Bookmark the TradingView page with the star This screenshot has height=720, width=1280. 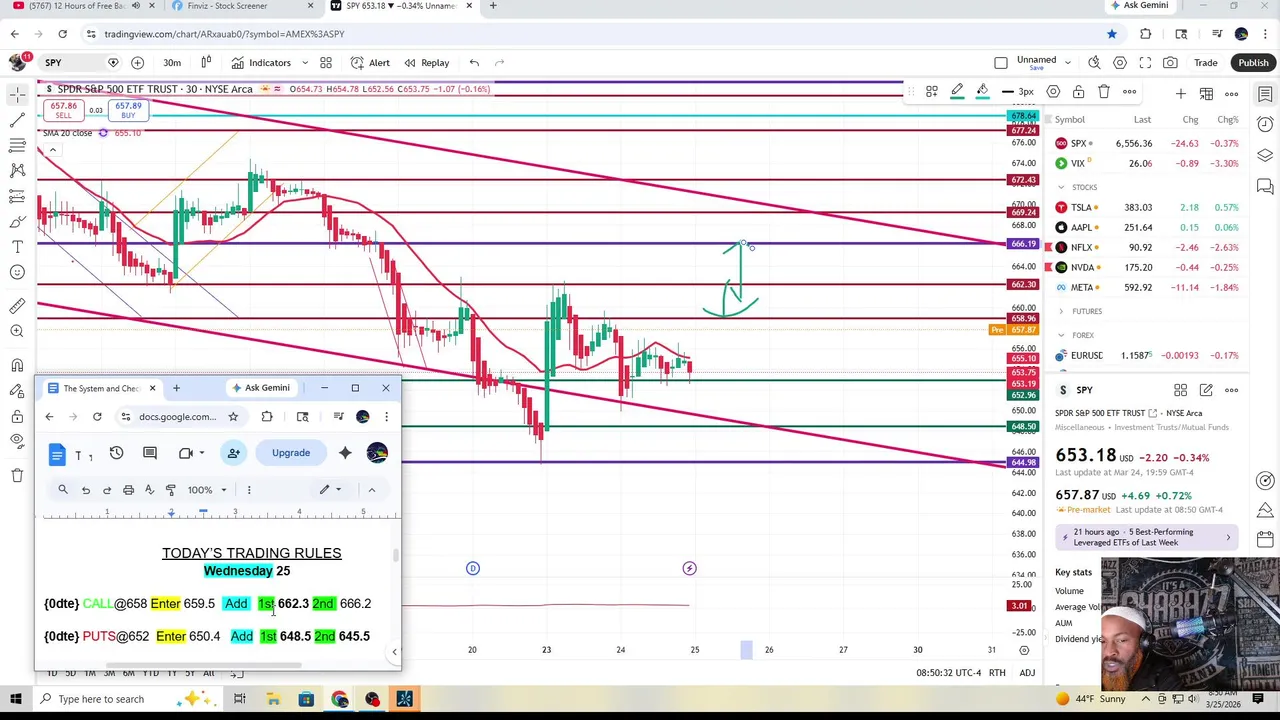tap(1112, 34)
